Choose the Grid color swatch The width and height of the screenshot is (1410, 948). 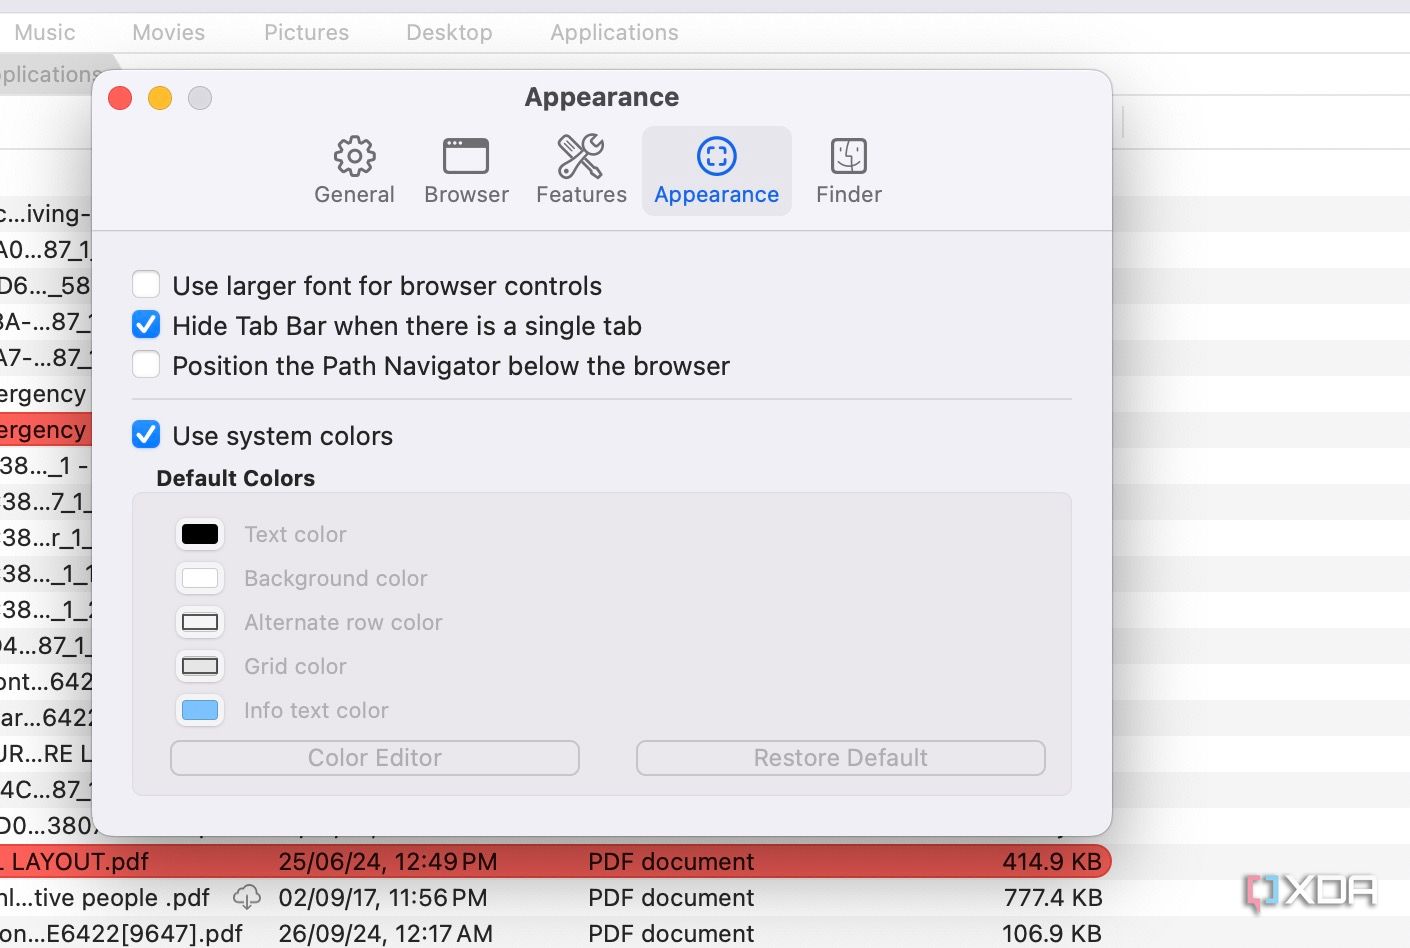click(200, 666)
